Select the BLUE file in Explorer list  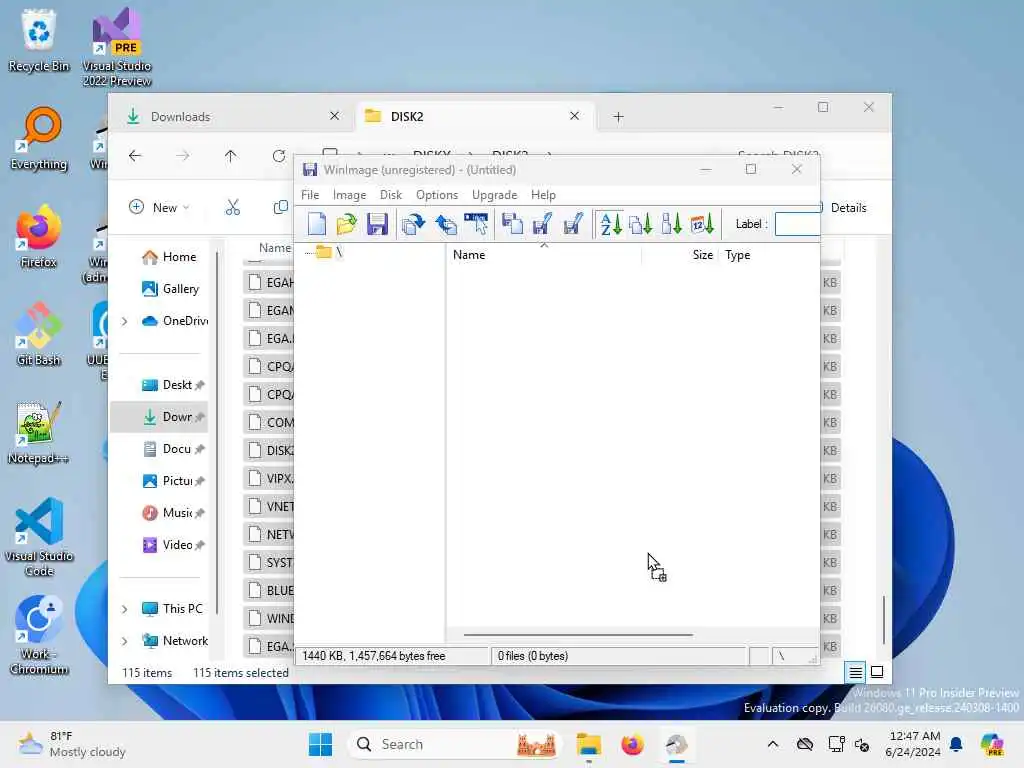(269, 590)
